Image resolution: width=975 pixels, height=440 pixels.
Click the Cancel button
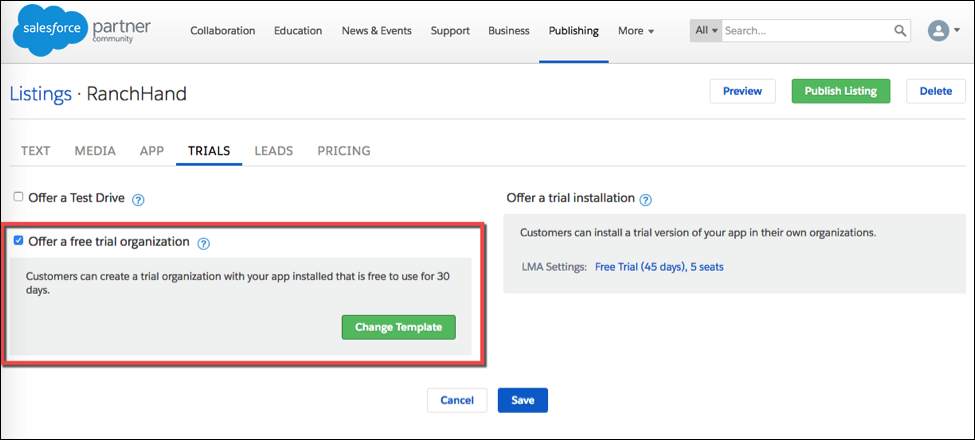(457, 400)
